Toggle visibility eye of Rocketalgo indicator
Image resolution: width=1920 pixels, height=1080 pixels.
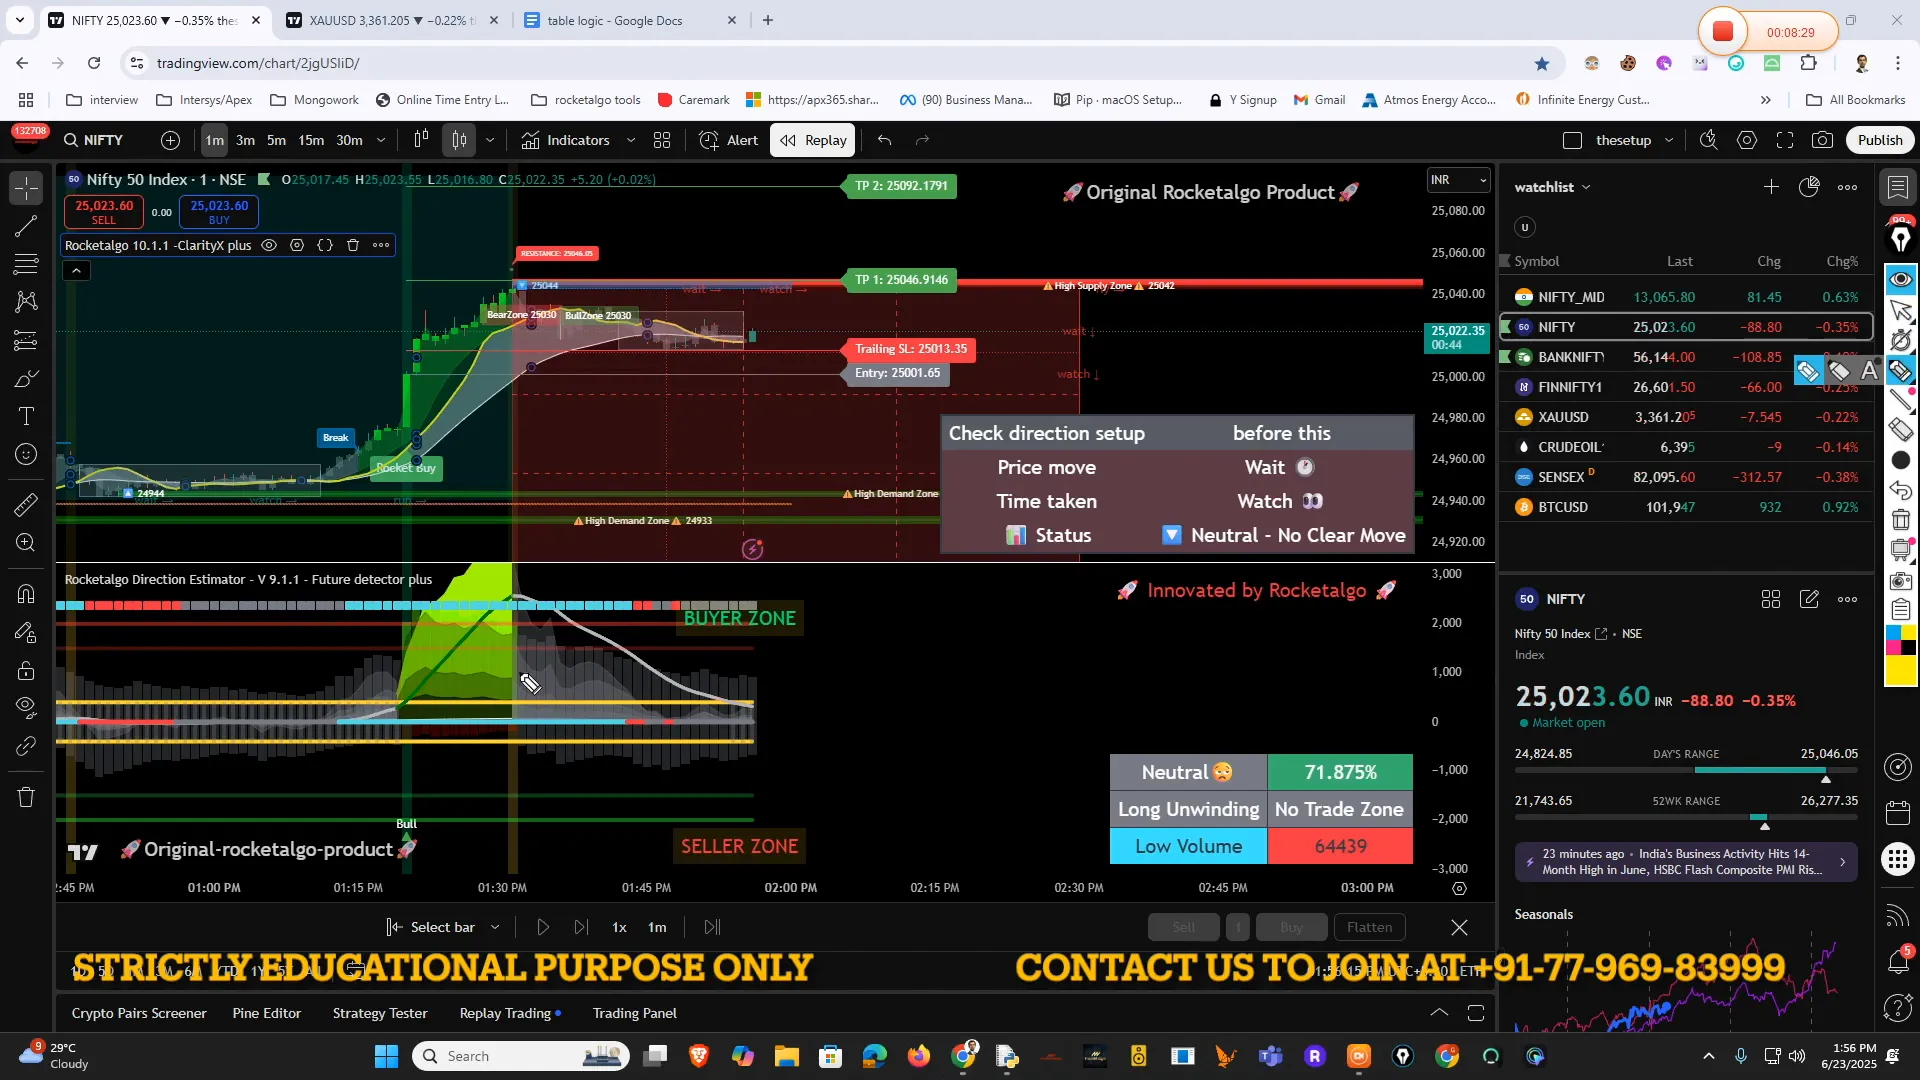tap(269, 245)
